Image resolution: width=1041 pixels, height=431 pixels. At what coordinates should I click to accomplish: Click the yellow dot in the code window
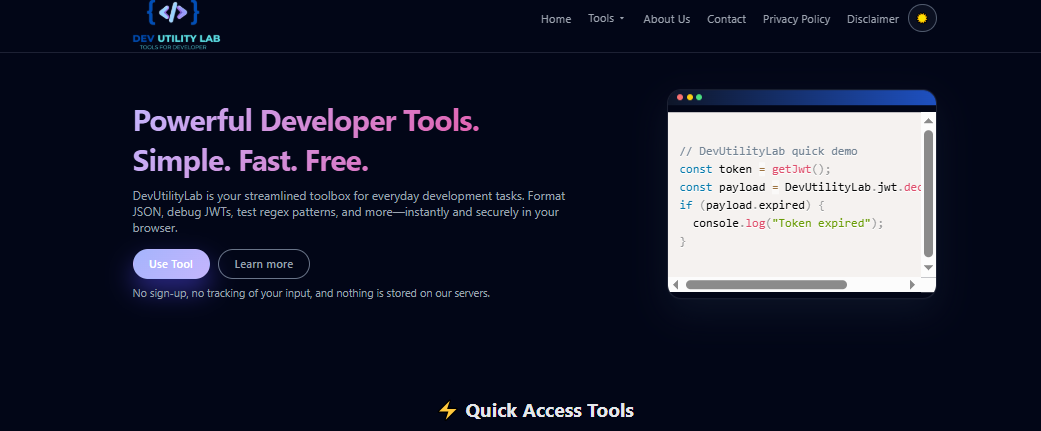click(x=690, y=98)
